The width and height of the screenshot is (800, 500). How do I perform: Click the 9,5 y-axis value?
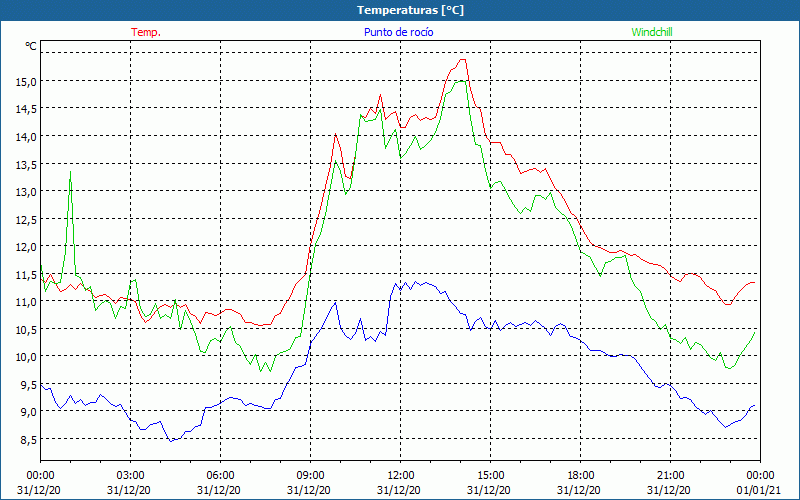point(29,384)
